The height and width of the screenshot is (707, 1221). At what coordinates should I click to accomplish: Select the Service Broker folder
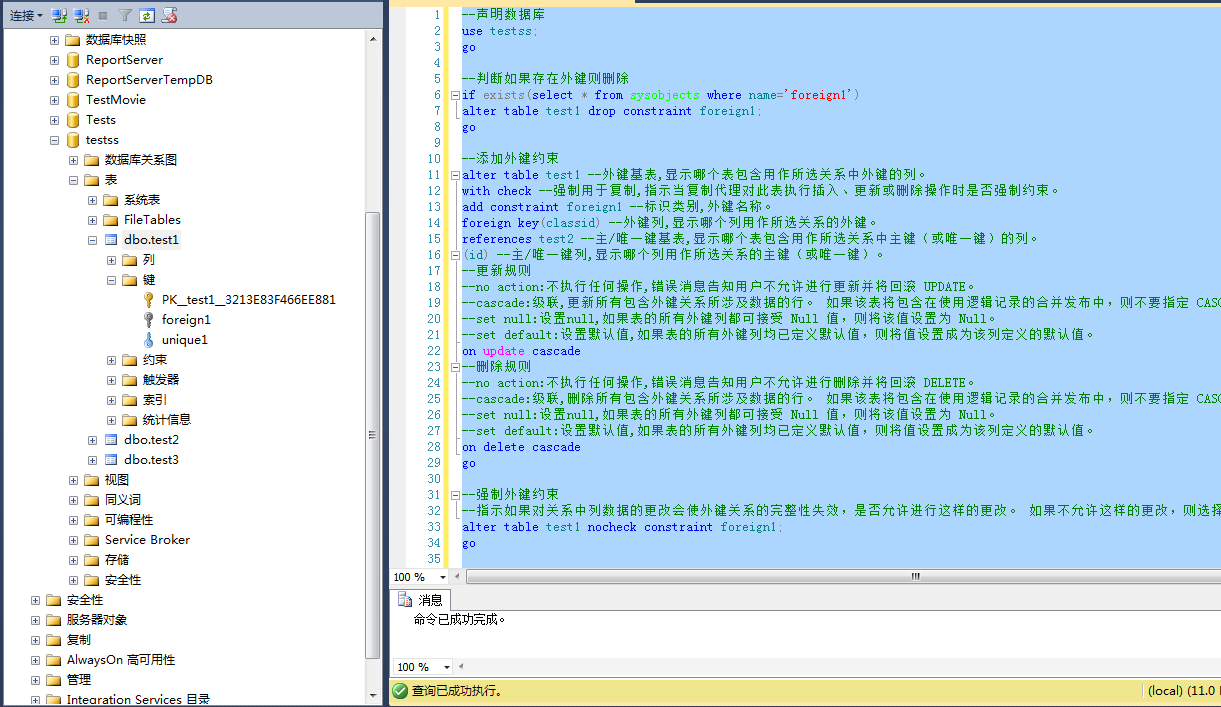tap(146, 540)
